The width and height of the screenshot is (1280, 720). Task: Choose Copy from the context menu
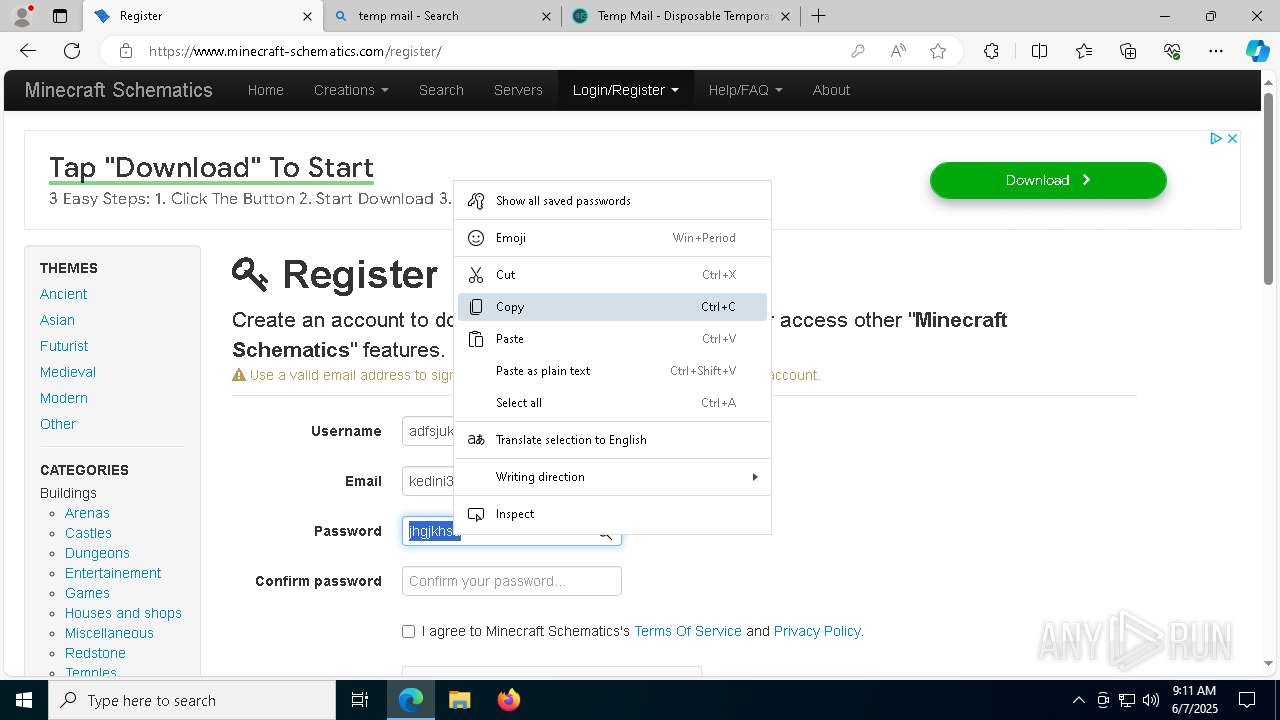click(613, 307)
